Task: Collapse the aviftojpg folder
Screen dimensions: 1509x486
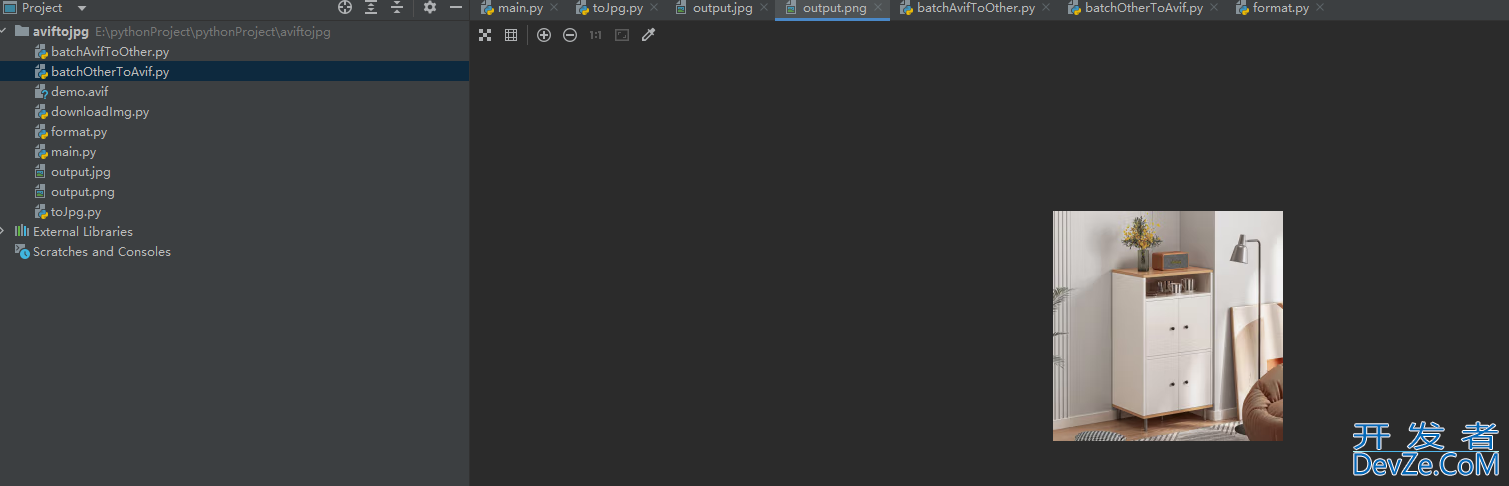Action: 4,31
